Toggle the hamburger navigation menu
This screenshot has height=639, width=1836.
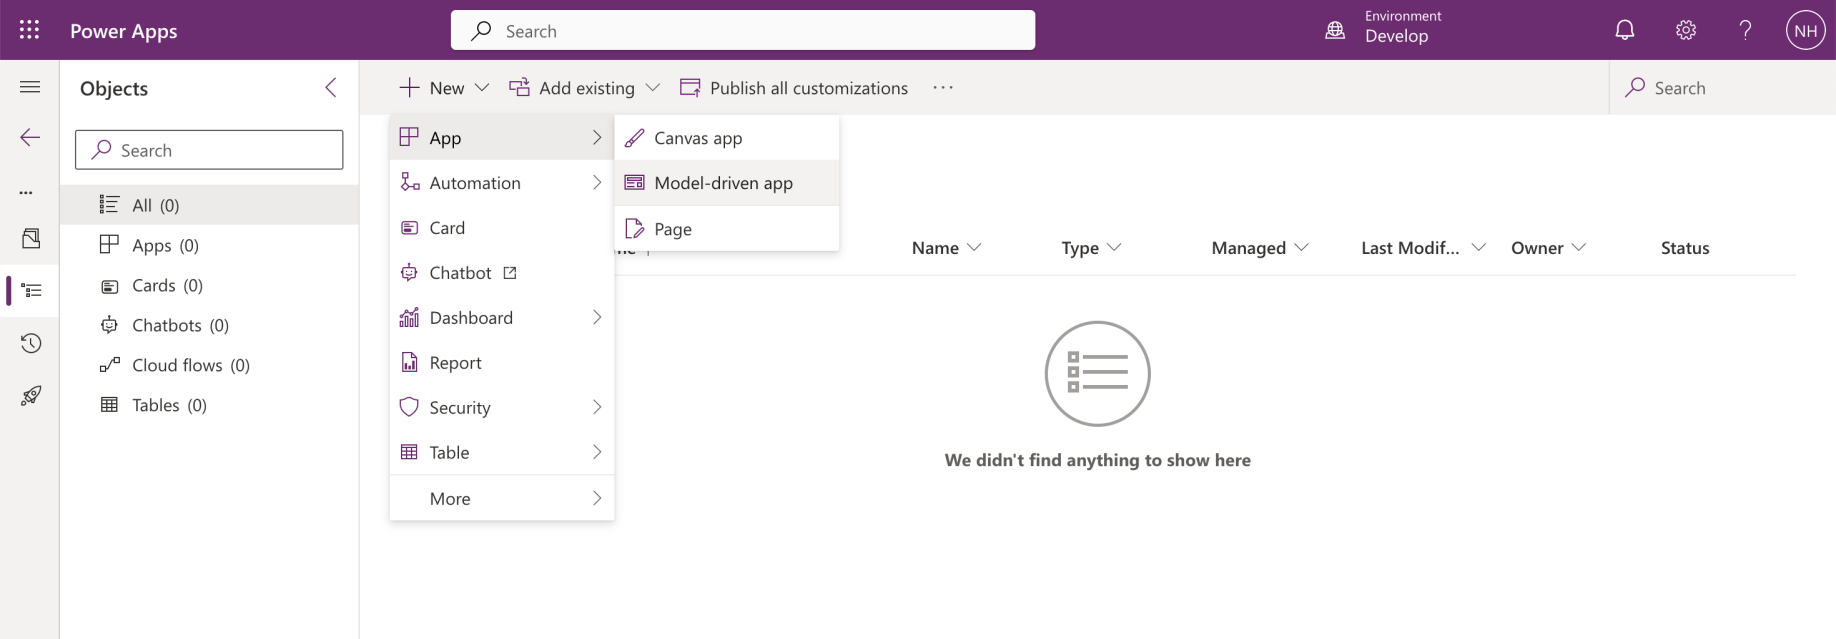click(30, 87)
